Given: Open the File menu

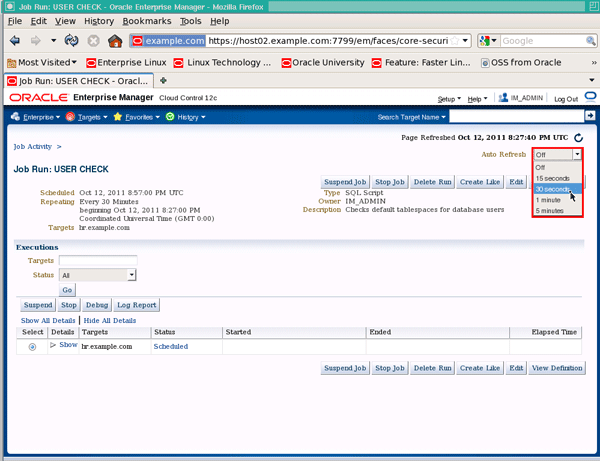Looking at the screenshot, I should click(x=15, y=21).
